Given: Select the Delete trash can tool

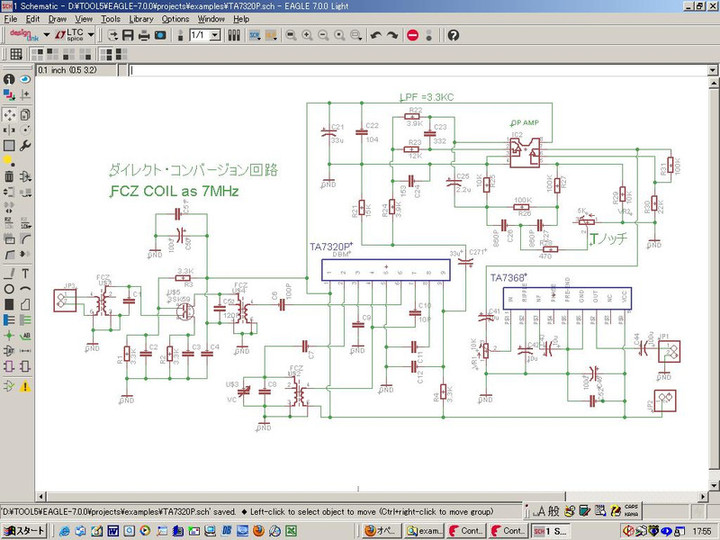Looking at the screenshot, I should [8, 177].
